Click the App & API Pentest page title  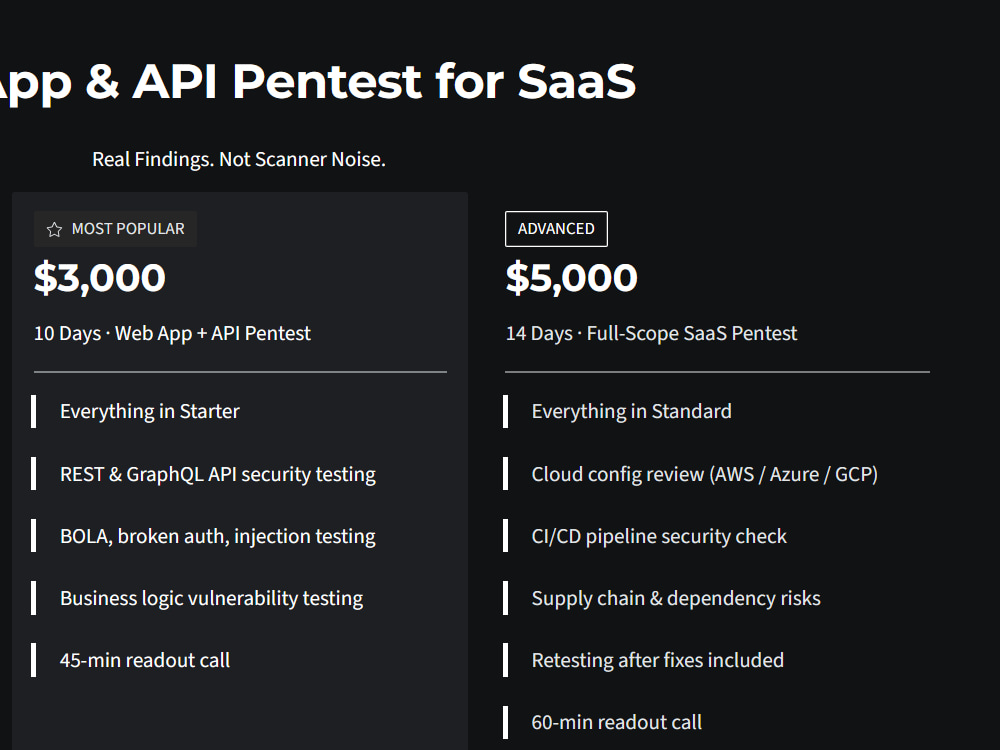tap(318, 82)
